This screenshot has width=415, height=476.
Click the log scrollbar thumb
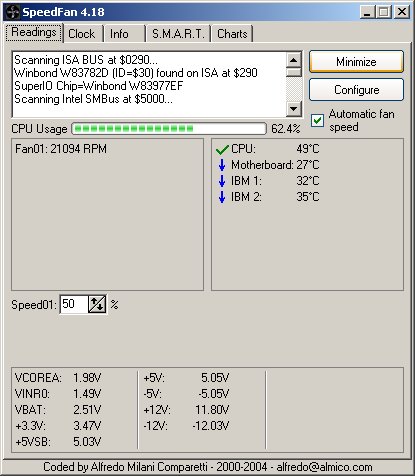tap(294, 72)
